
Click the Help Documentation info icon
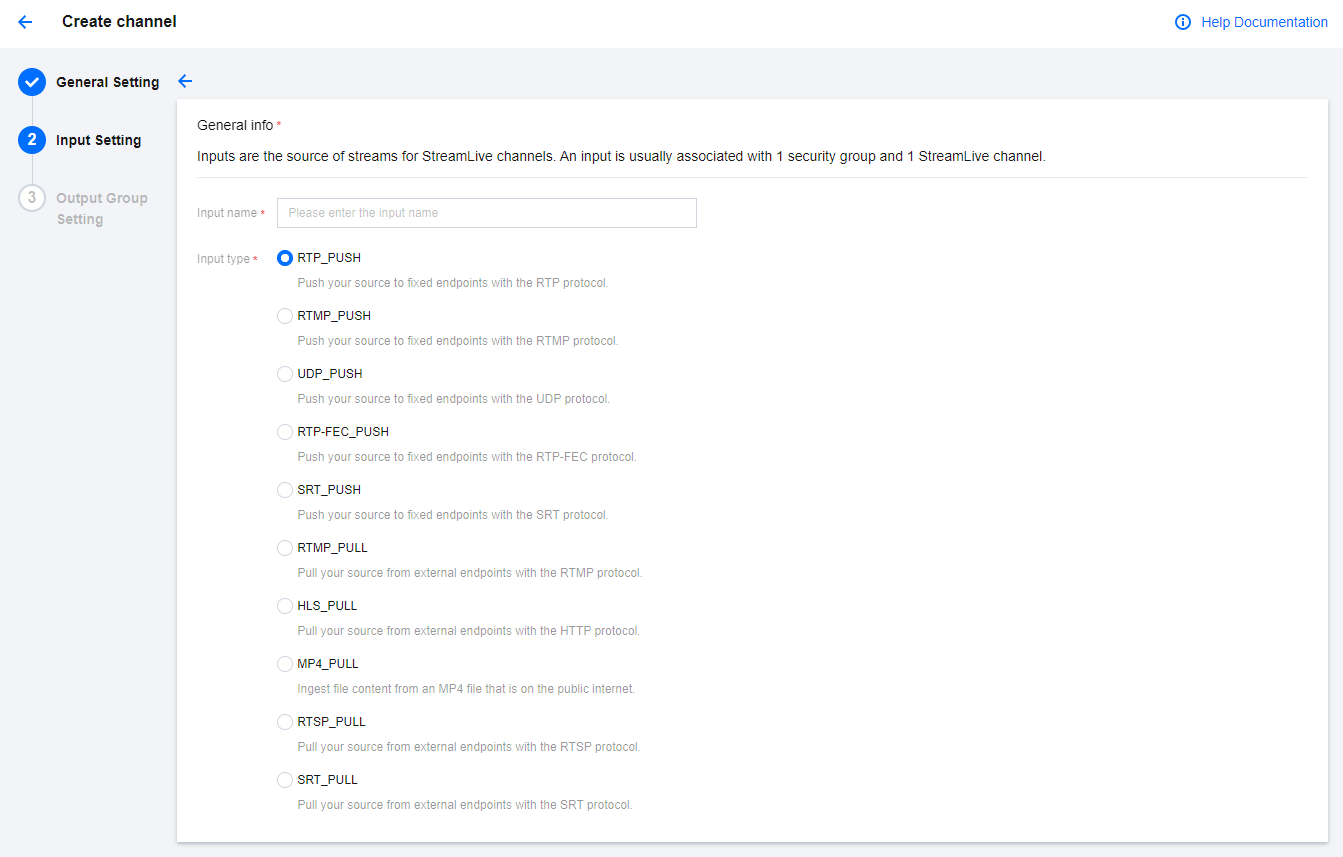pos(1183,22)
